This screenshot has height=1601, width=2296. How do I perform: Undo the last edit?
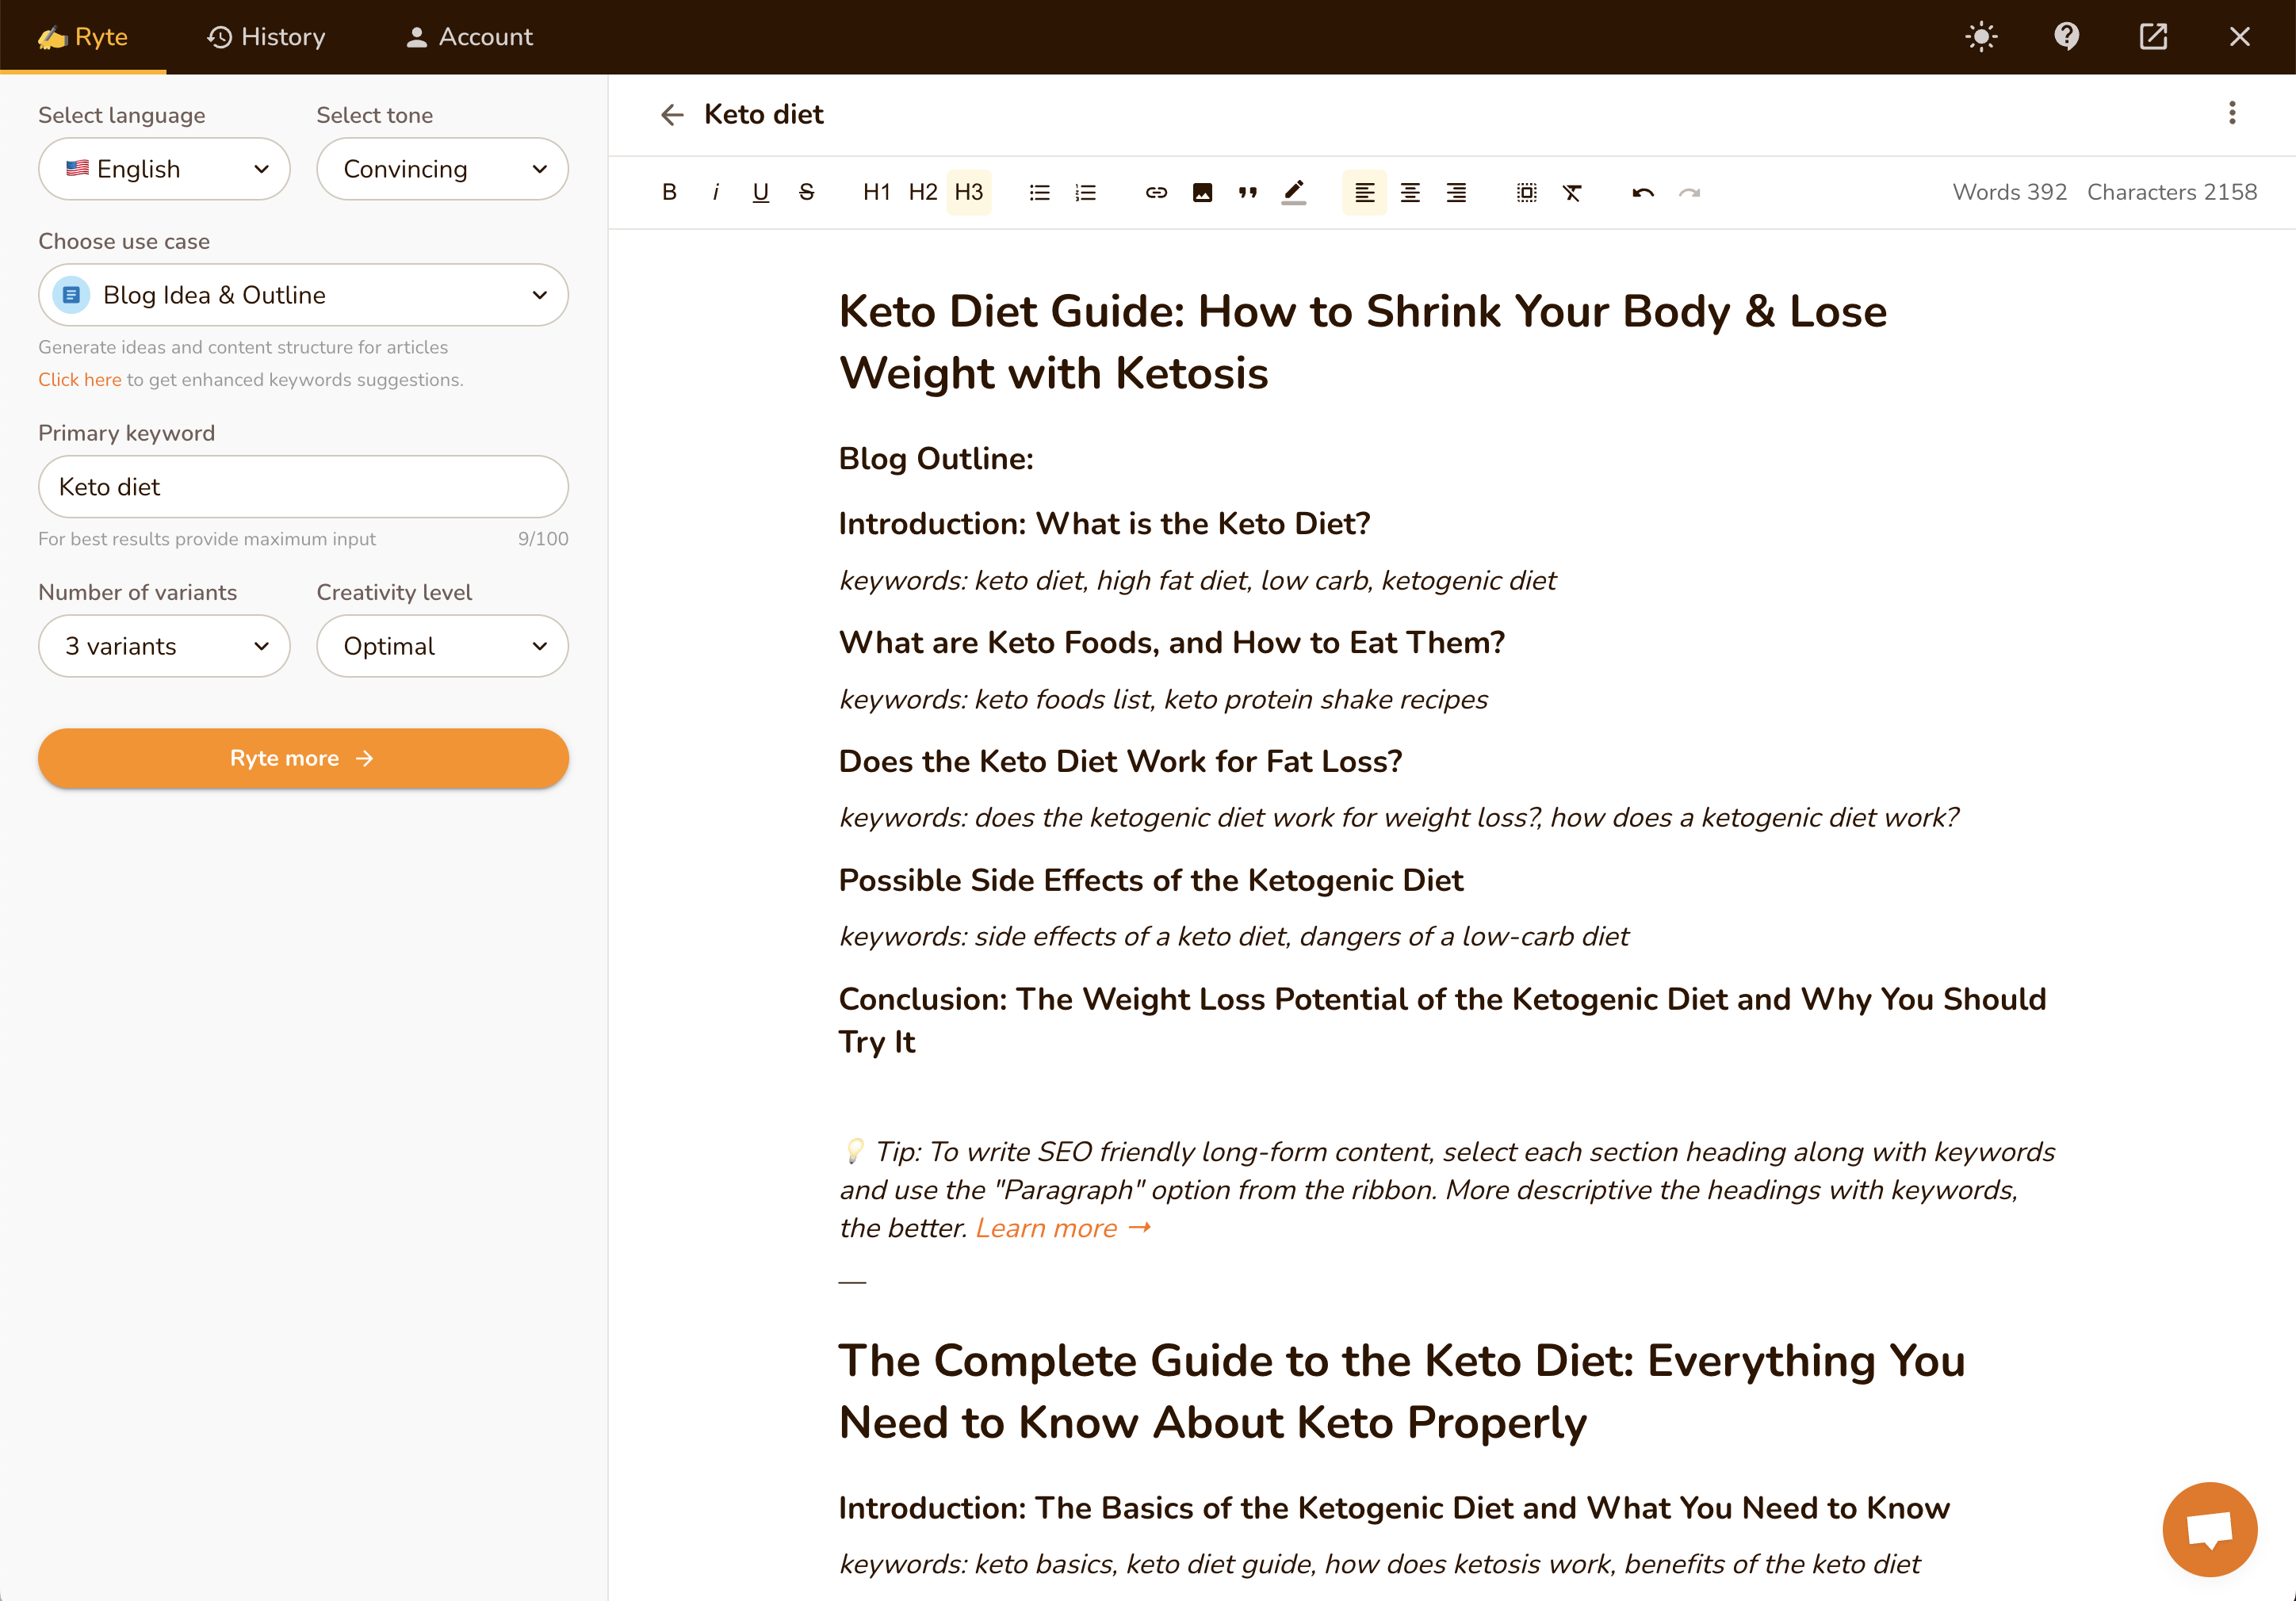1643,192
